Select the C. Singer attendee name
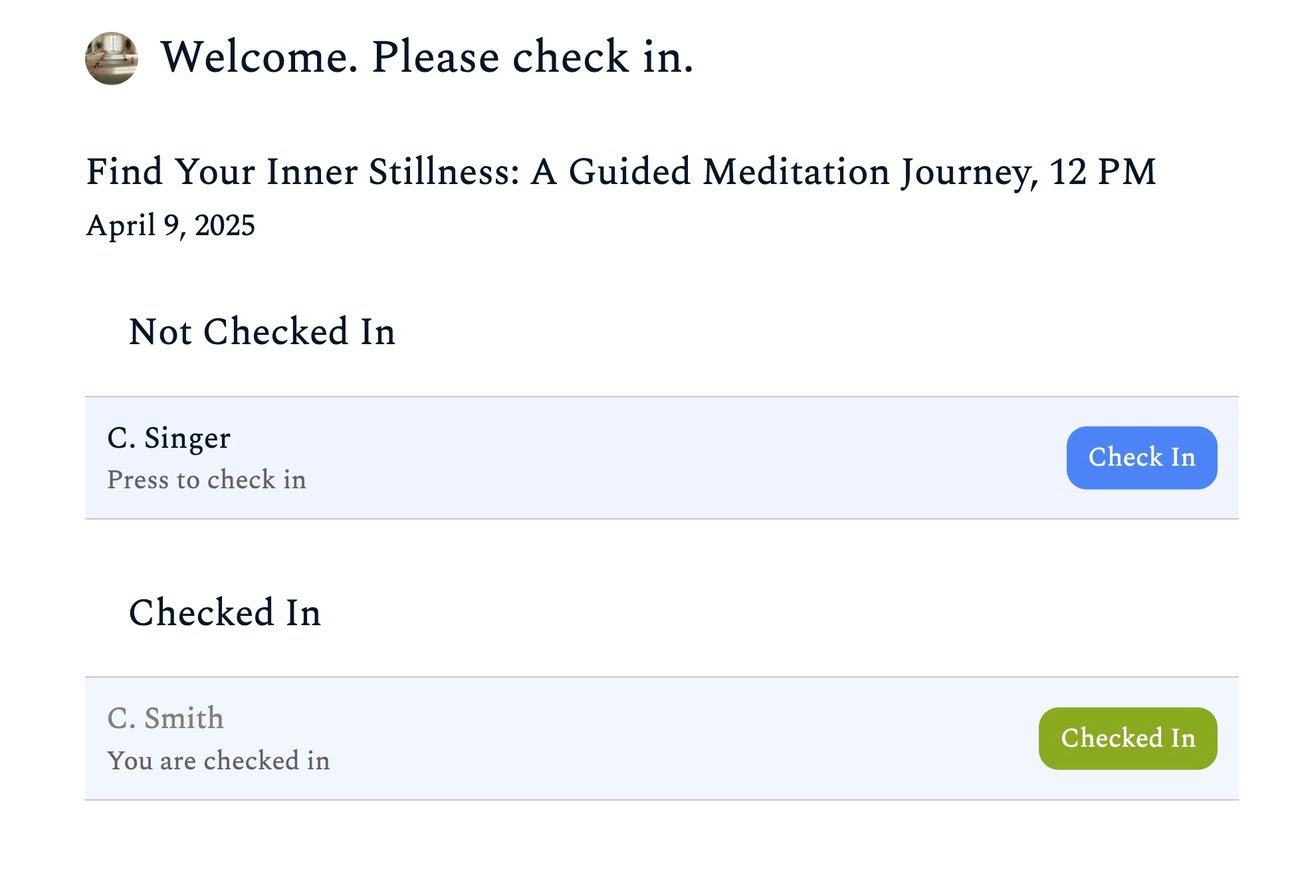 [169, 439]
